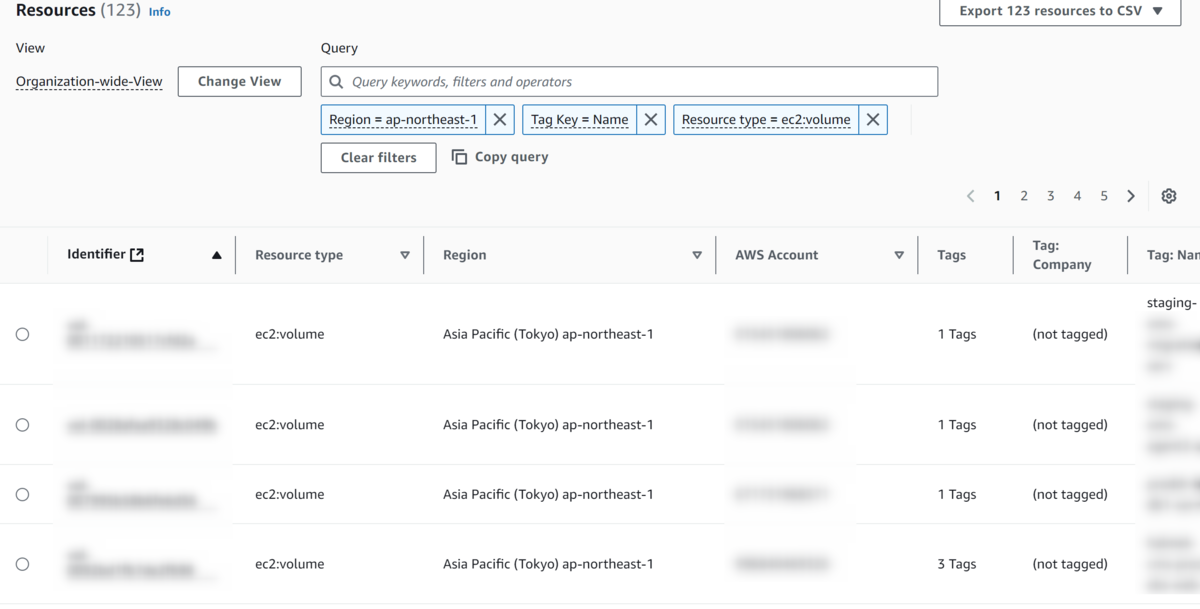
Task: Remove the Resource type ec2:volume filter
Action: coord(873,120)
